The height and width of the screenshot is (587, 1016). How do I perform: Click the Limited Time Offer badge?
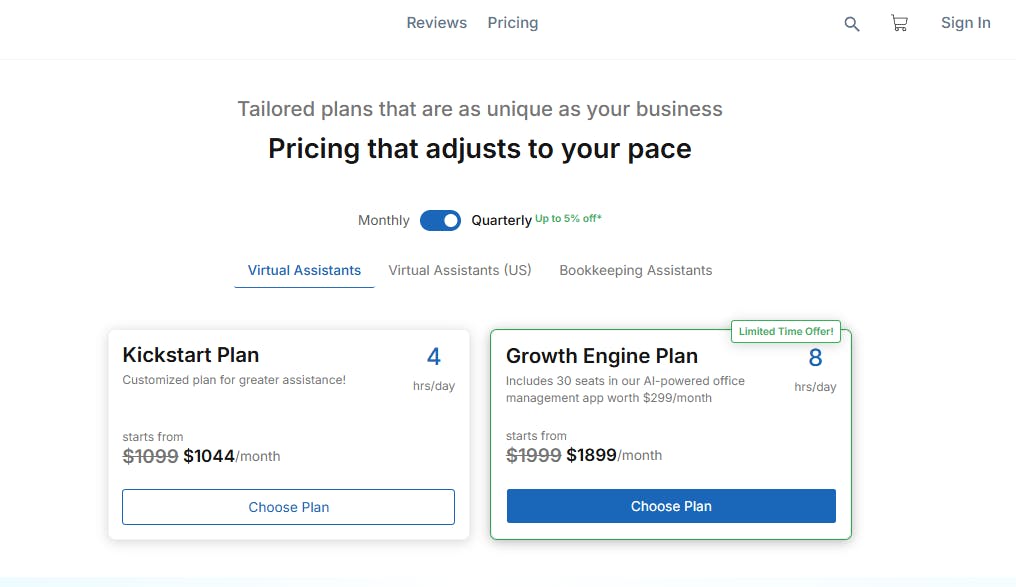786,331
